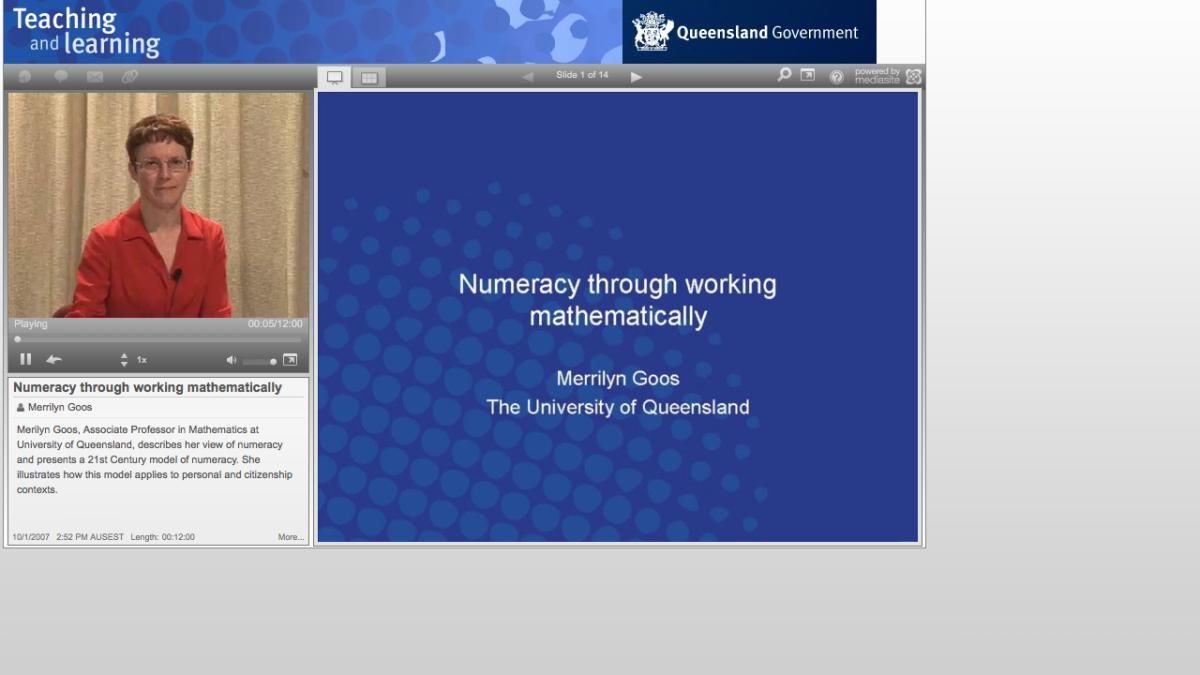Decrease playback speed with the down arrow
This screenshot has width=1200, height=675.
[123, 364]
